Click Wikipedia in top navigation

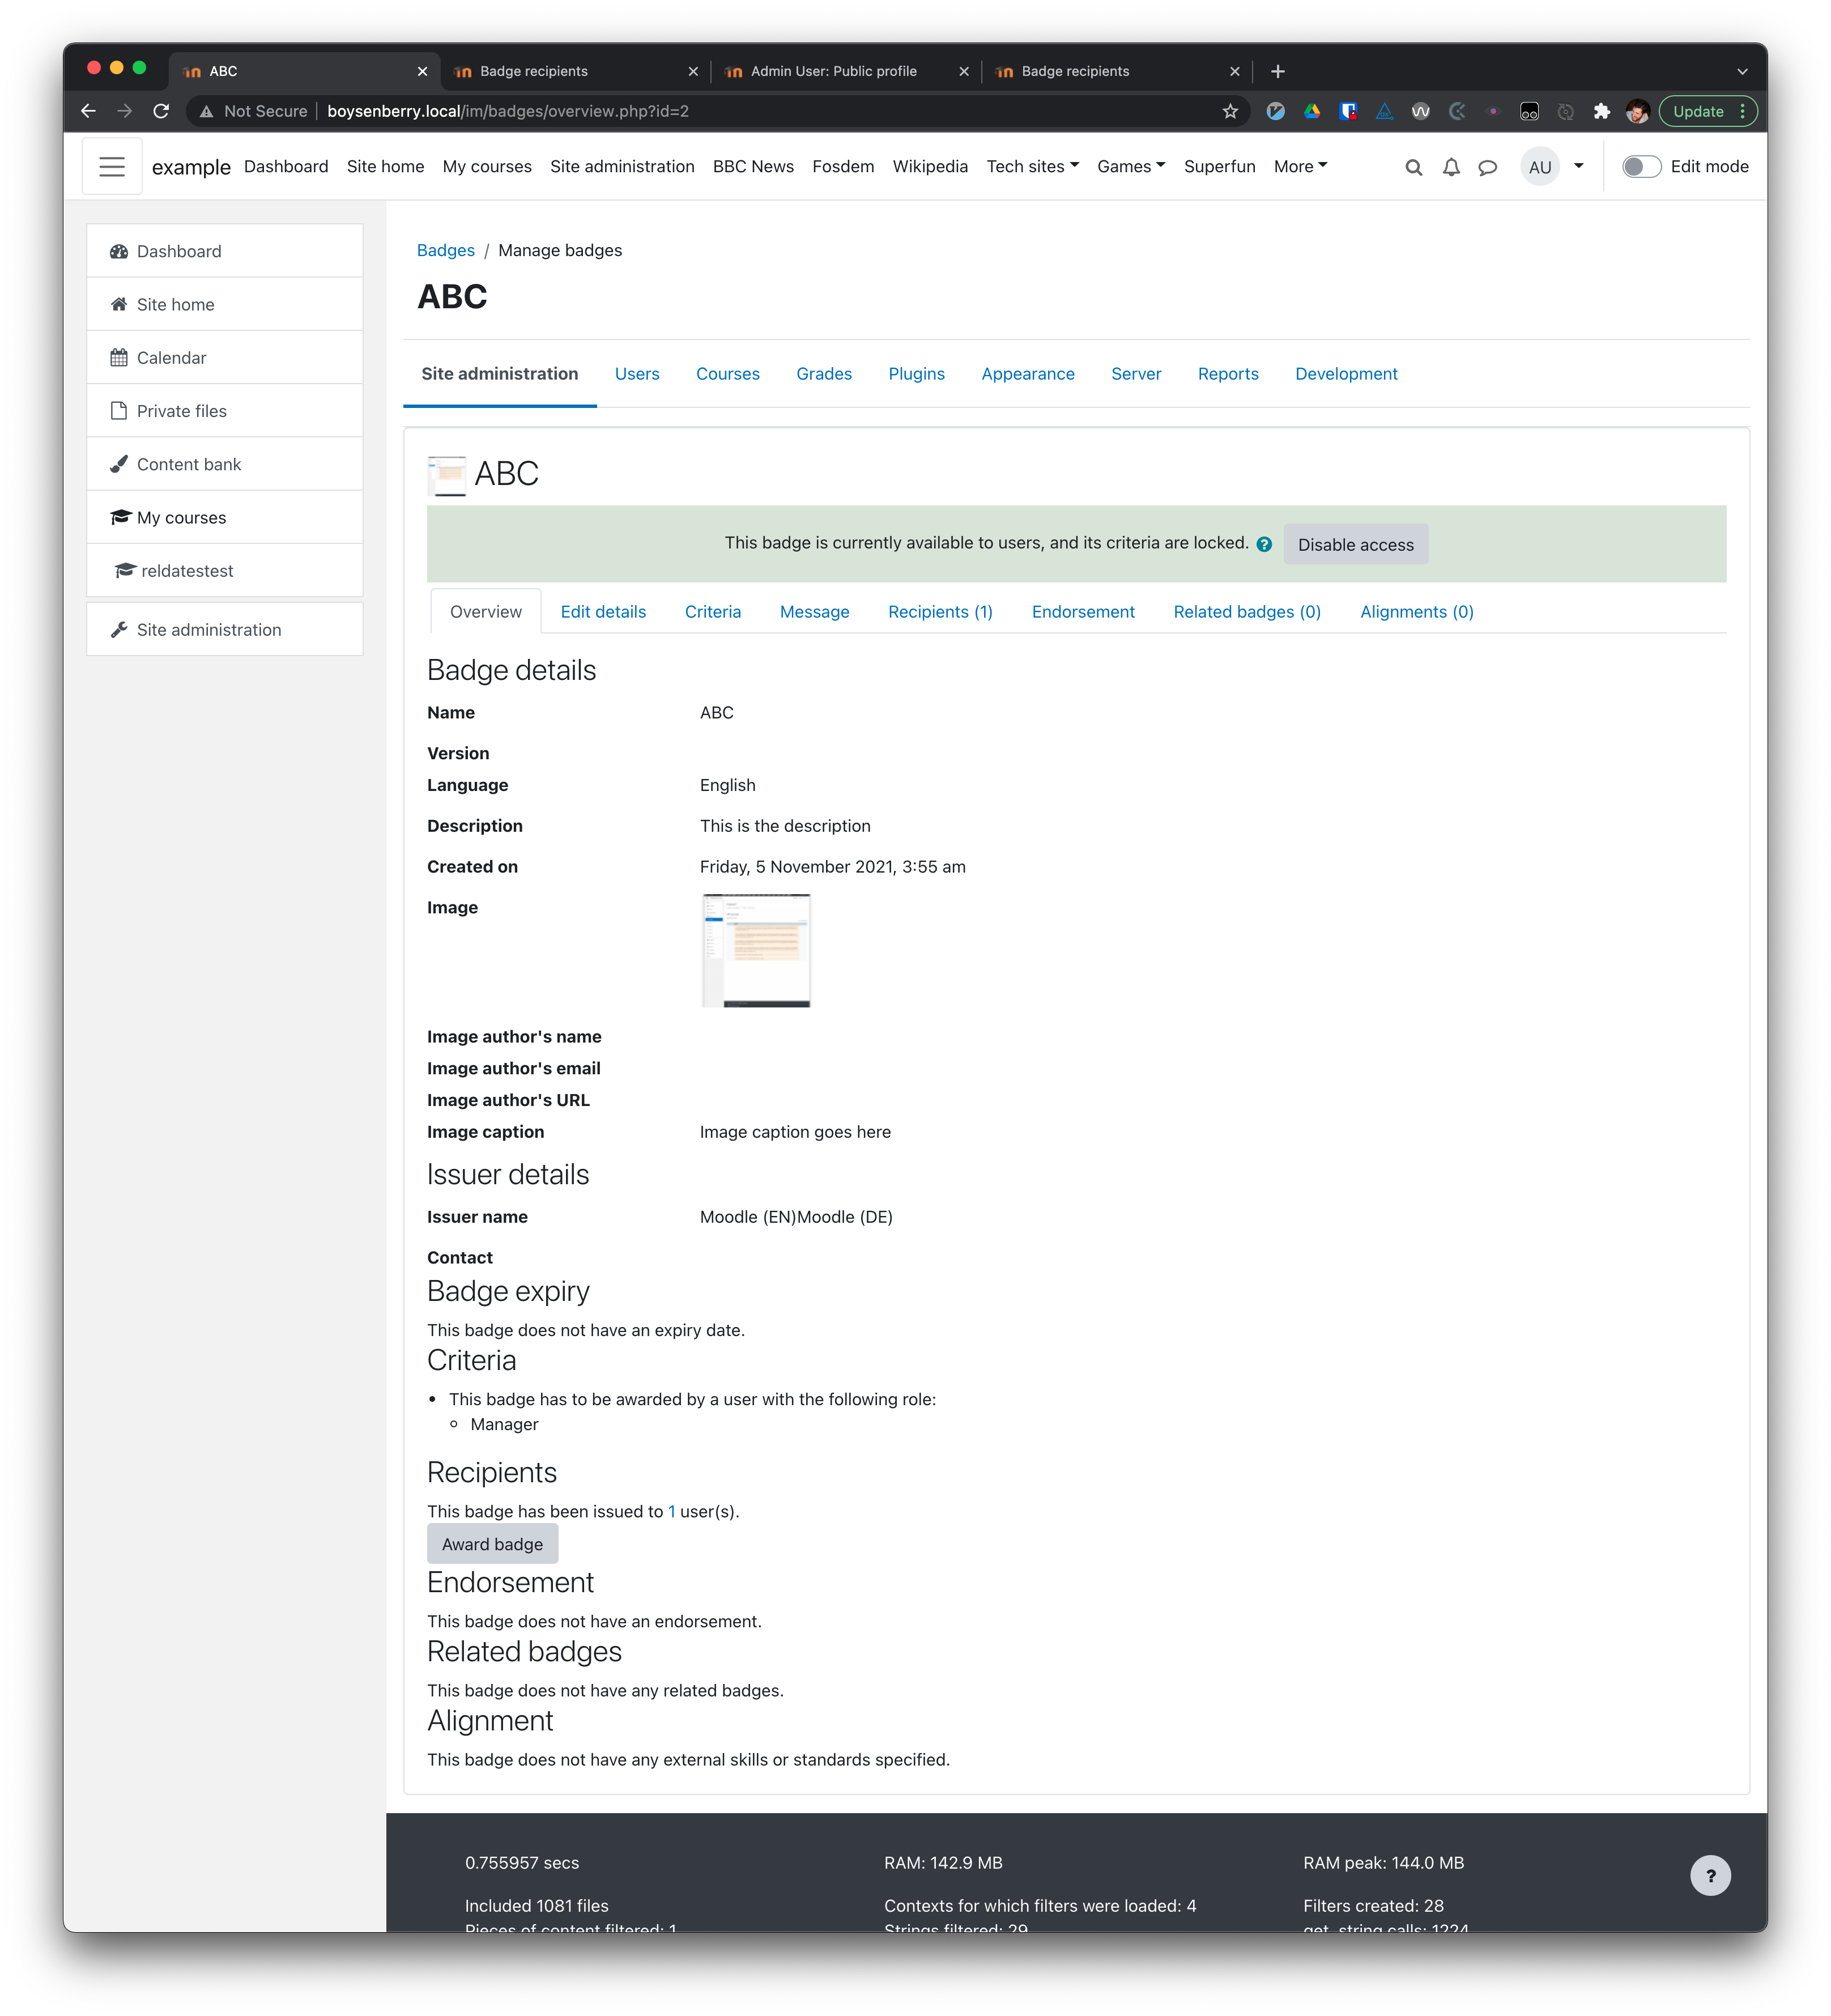pyautogui.click(x=930, y=166)
